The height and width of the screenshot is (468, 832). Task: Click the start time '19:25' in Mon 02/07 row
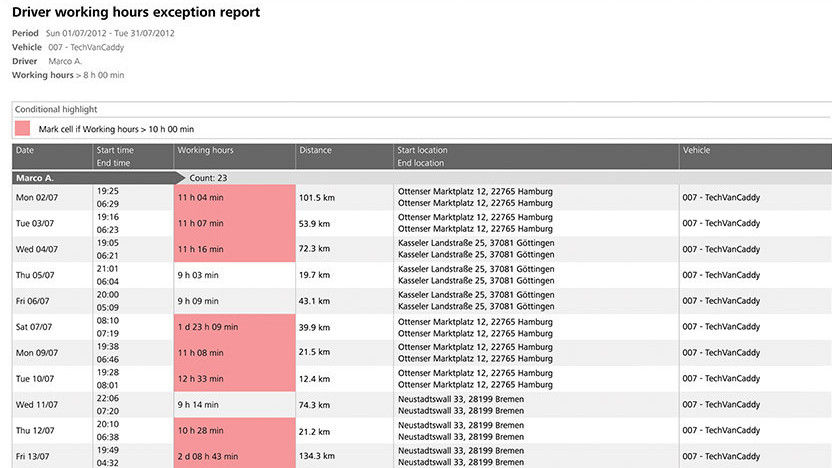[108, 191]
